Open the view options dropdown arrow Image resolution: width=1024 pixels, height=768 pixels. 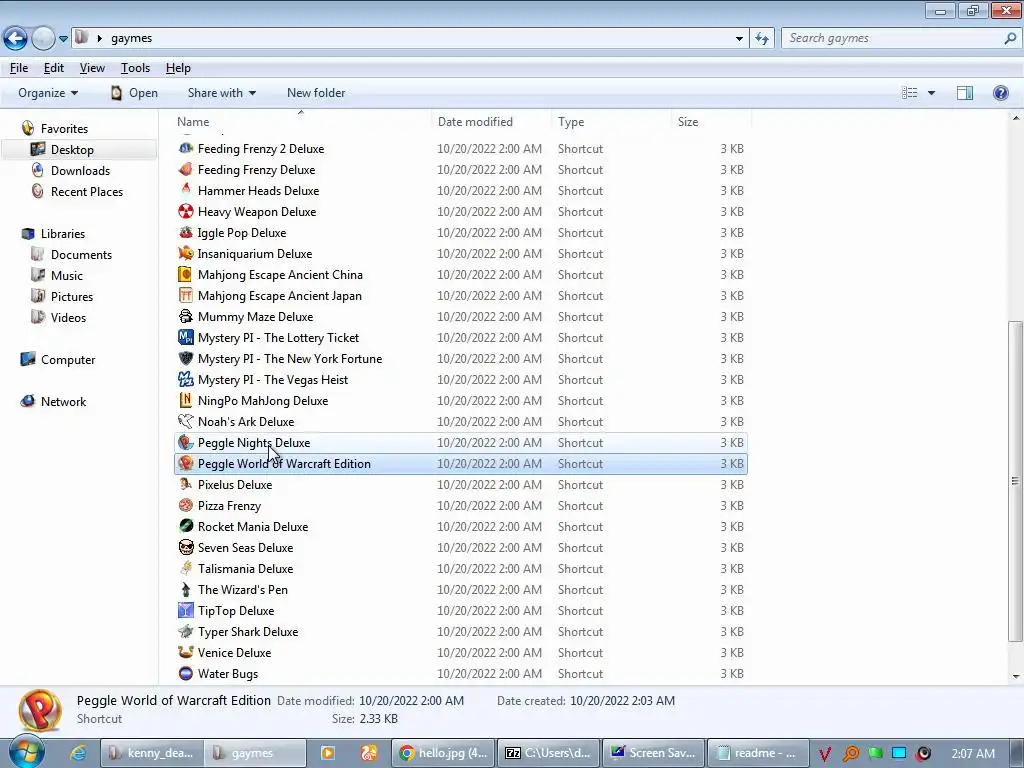click(x=931, y=93)
